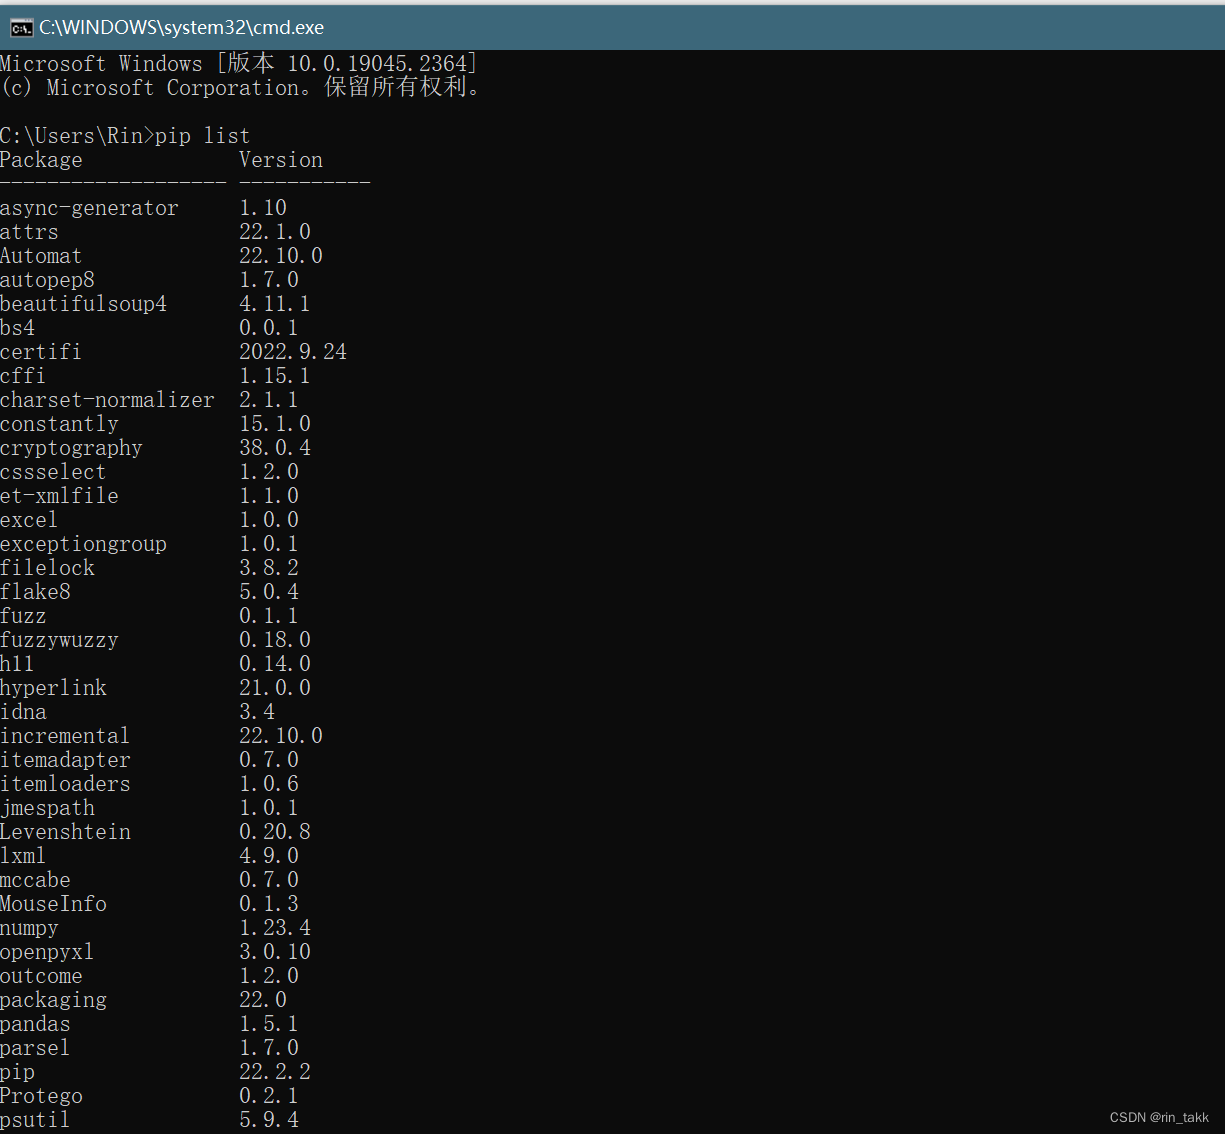Select the excel package name

29,520
